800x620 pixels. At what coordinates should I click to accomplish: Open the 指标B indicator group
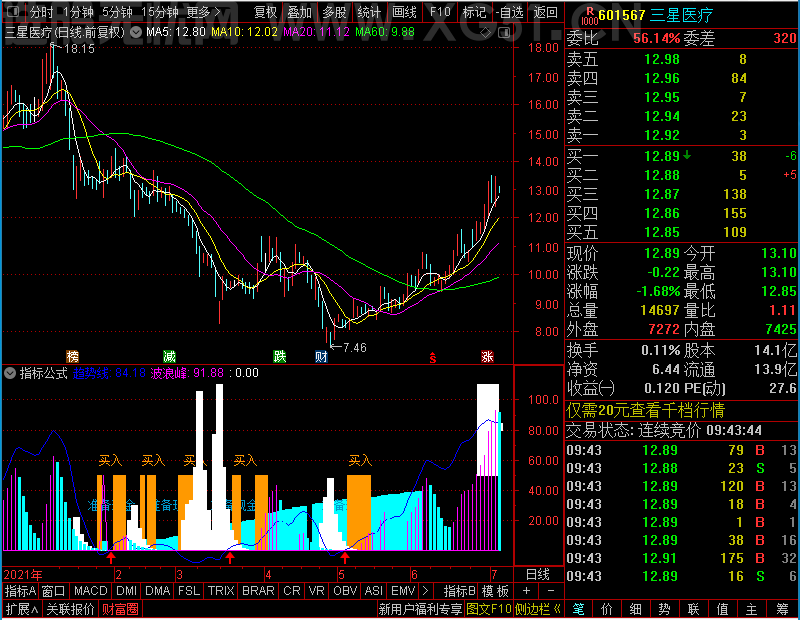tap(460, 591)
